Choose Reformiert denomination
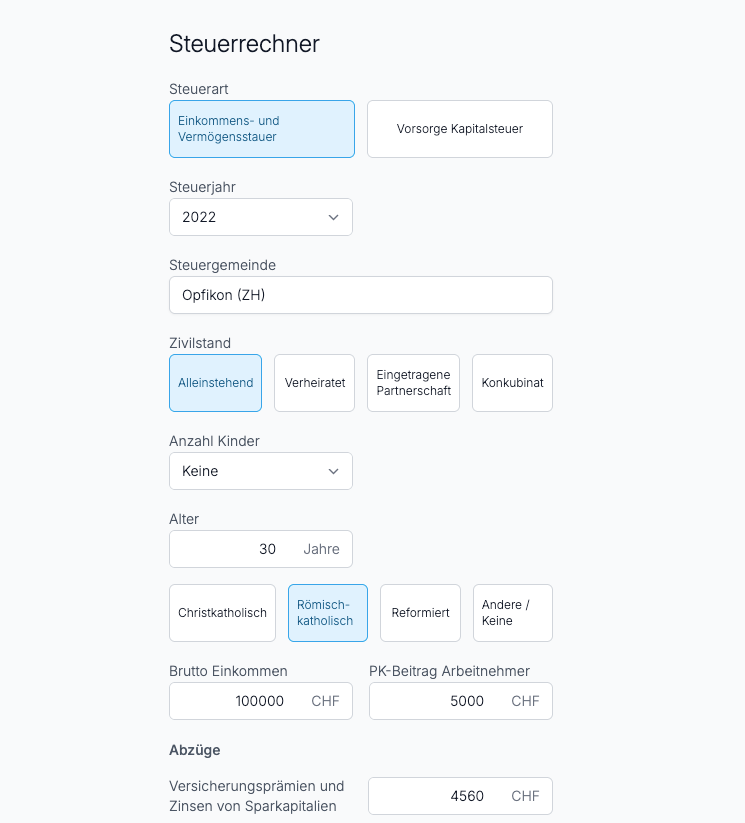This screenshot has height=823, width=745. 420,613
